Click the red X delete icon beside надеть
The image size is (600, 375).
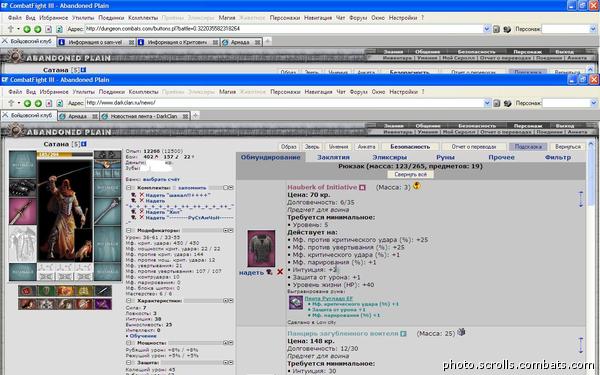[280, 272]
